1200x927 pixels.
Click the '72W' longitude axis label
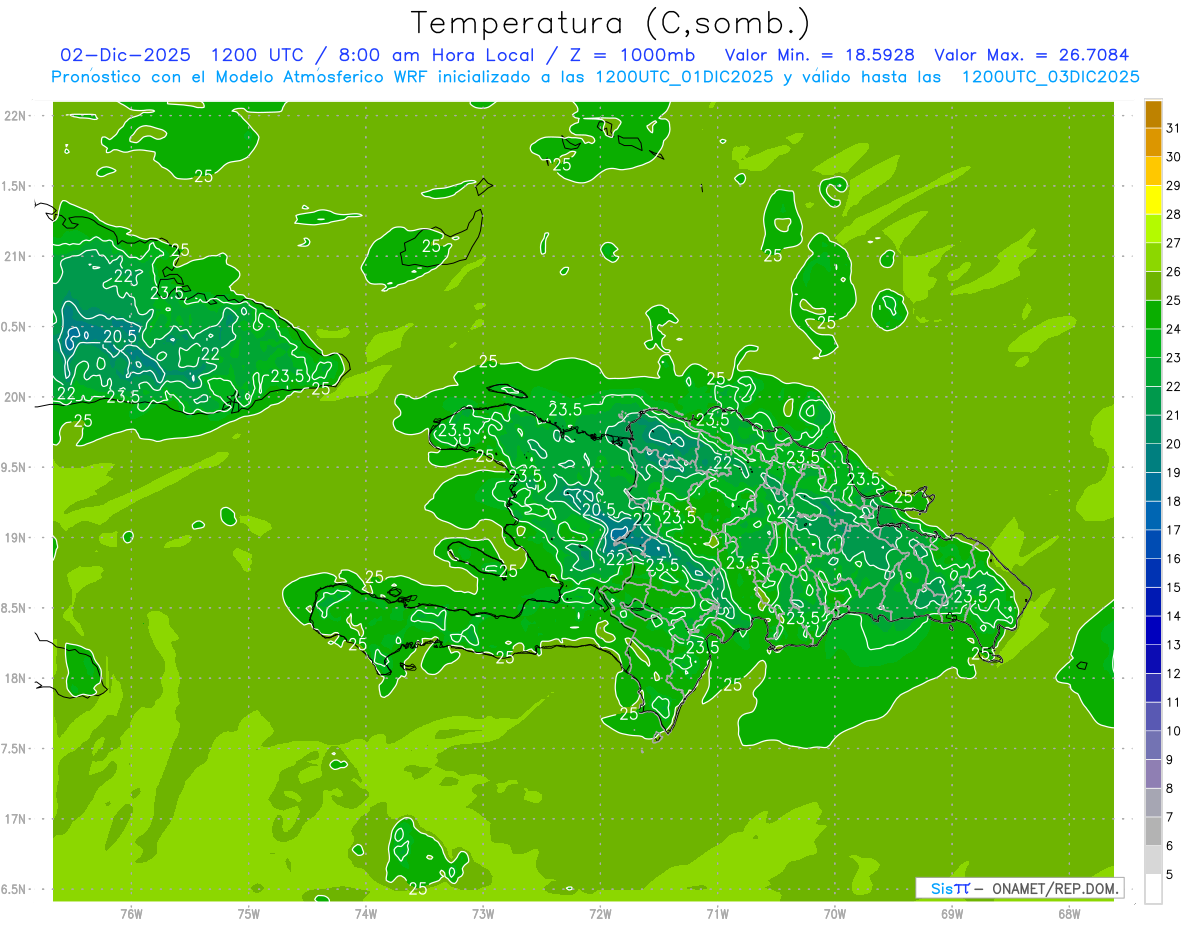coord(600,913)
